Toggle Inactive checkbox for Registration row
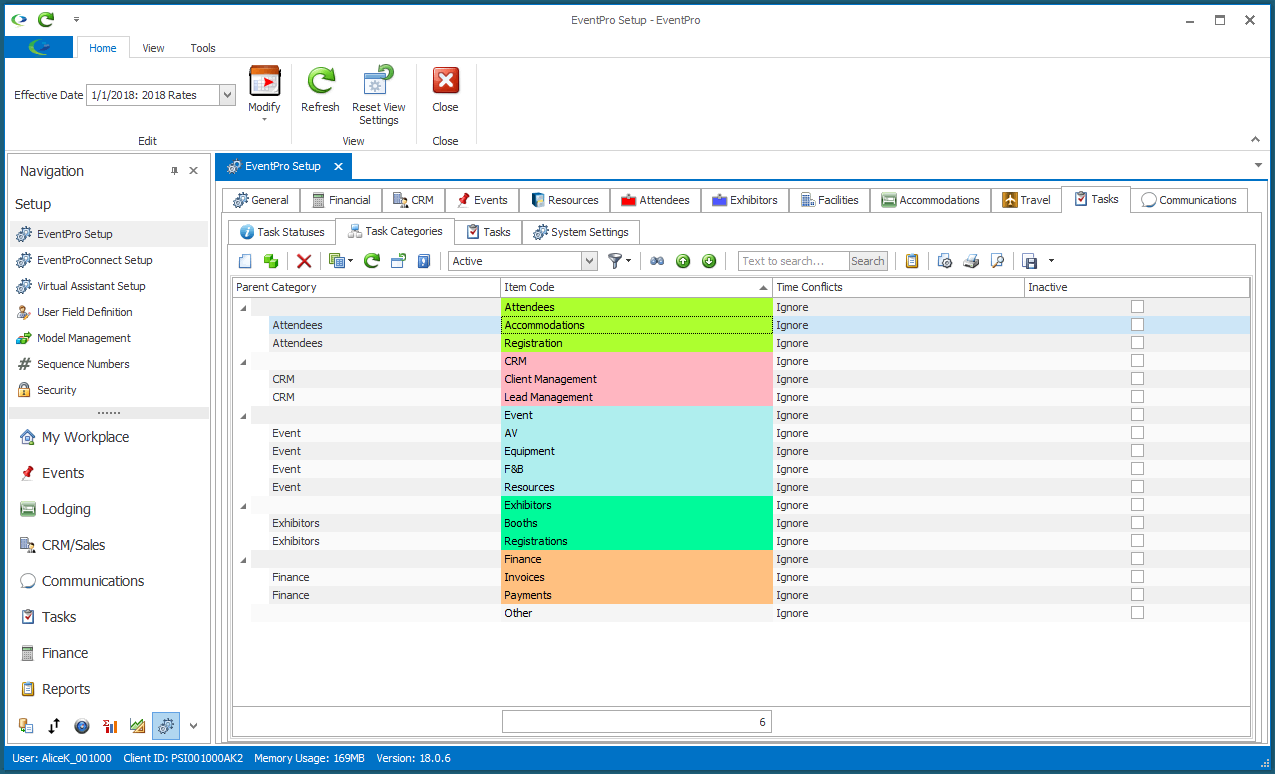 [1137, 343]
